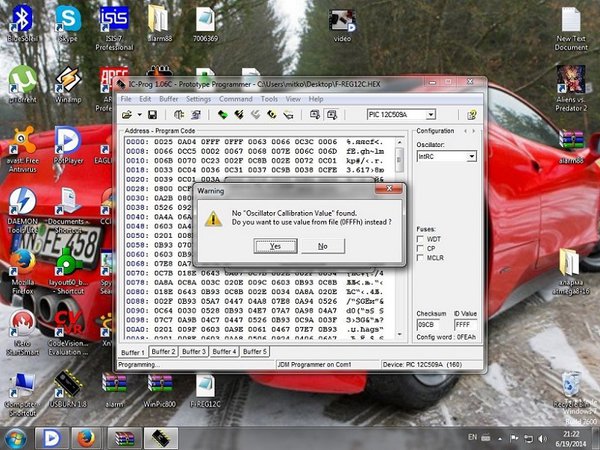Click No in the Warning dialog
Viewport: 600px width, 450px height.
click(323, 246)
